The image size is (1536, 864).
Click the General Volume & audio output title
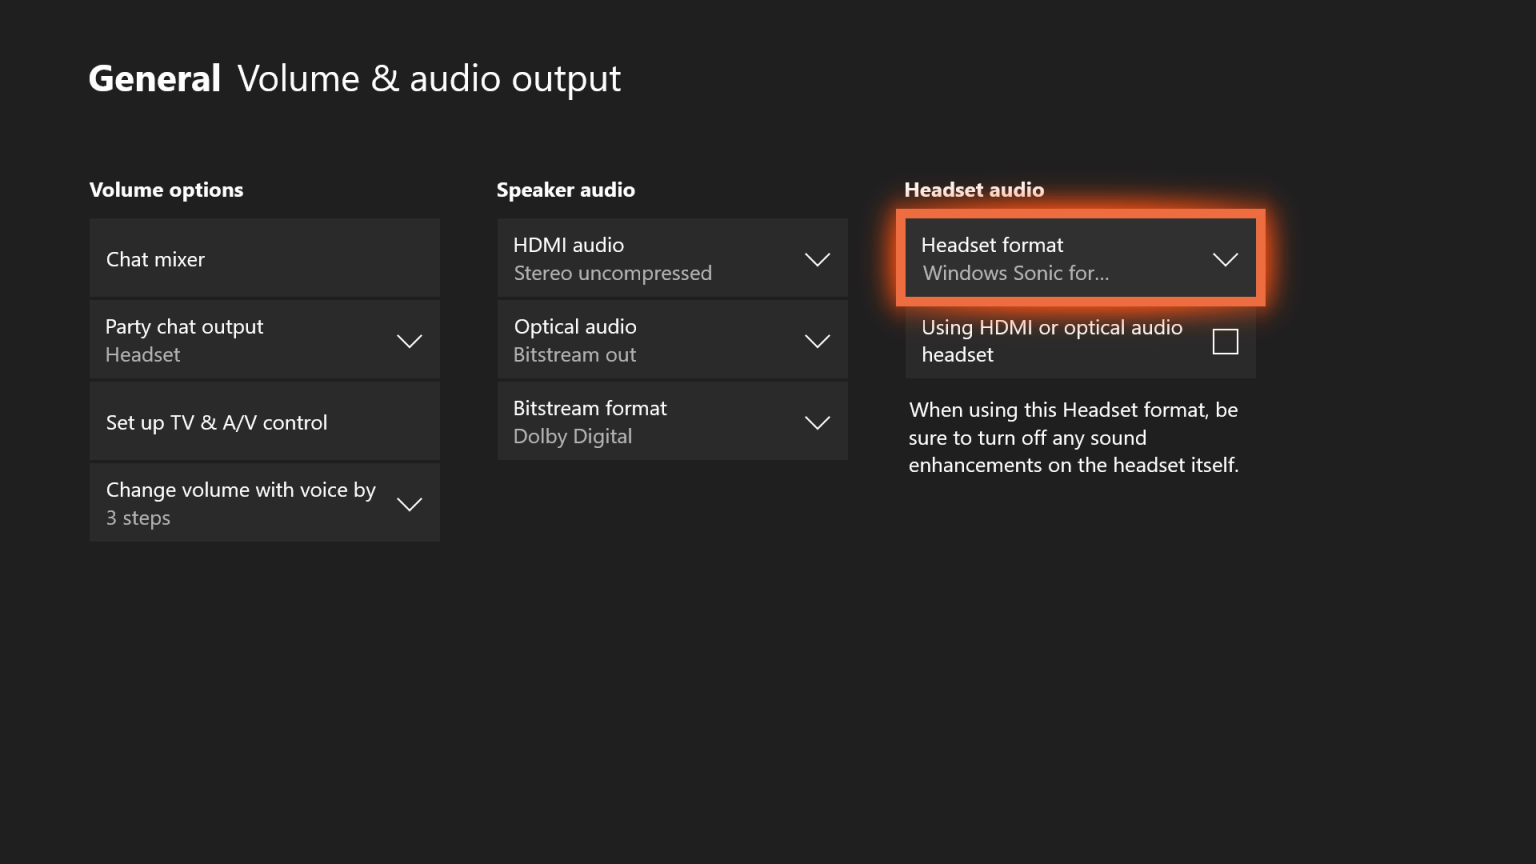point(355,78)
